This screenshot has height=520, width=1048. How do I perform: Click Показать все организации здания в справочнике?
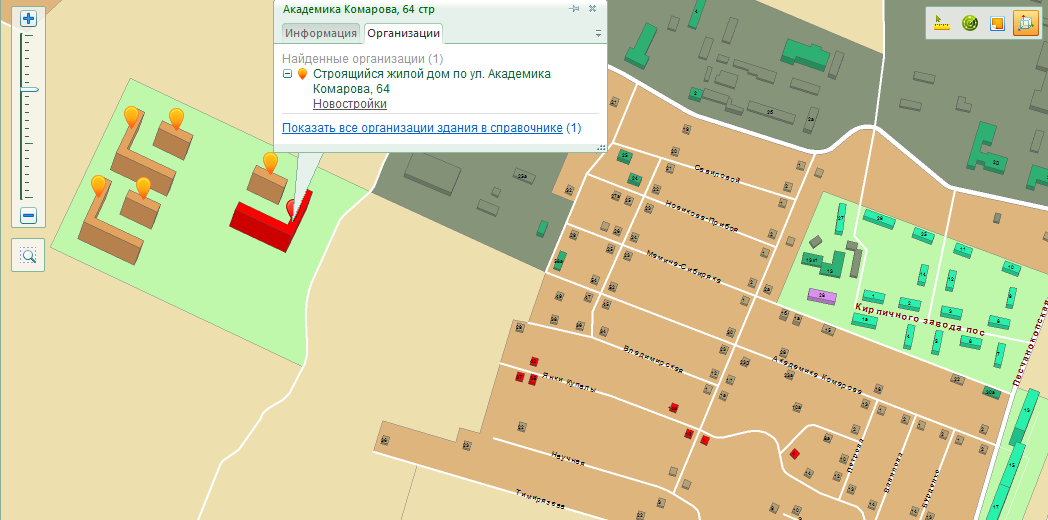(x=421, y=128)
